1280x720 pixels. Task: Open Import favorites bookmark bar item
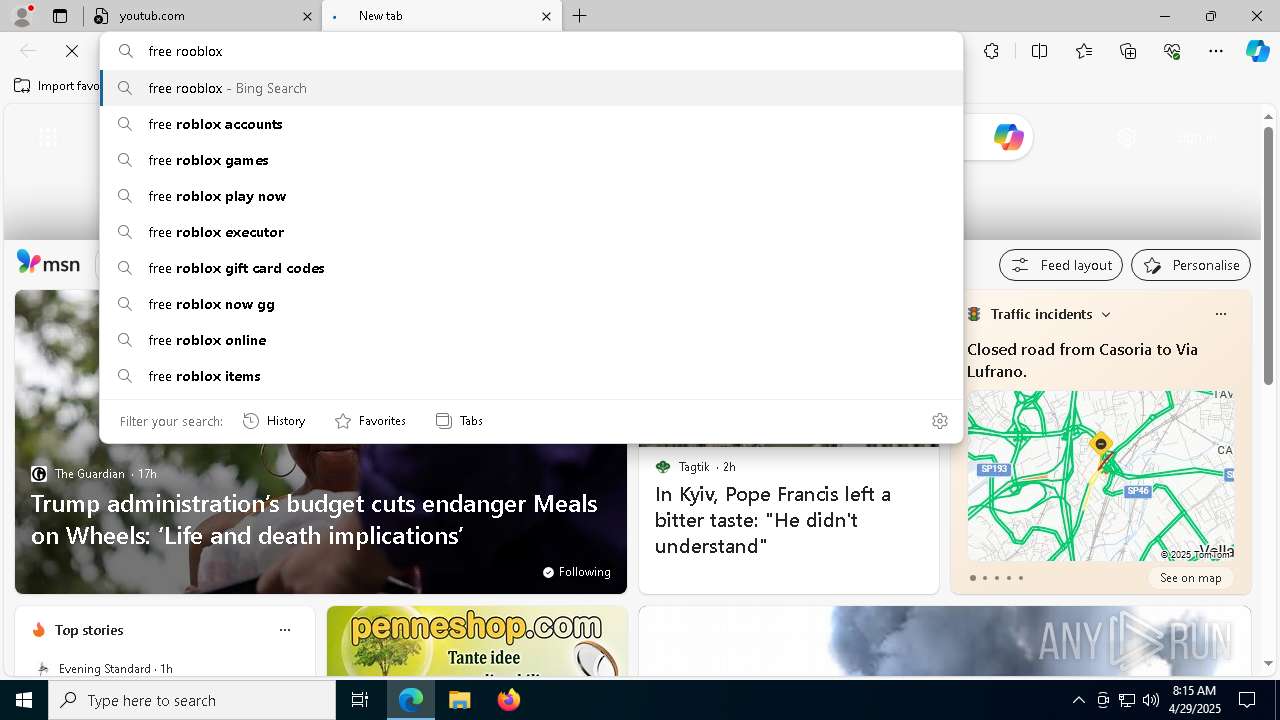pyautogui.click(x=56, y=86)
